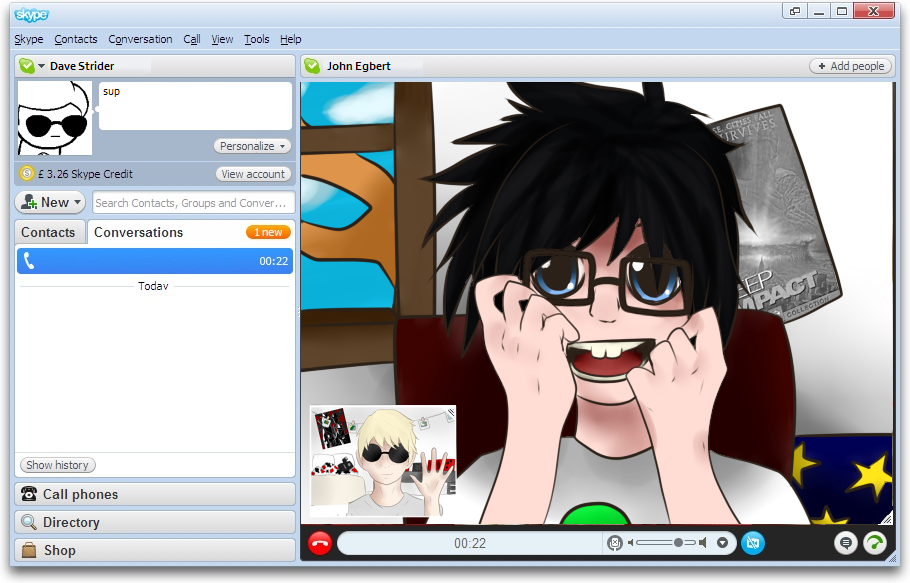Open the Help menu

291,39
